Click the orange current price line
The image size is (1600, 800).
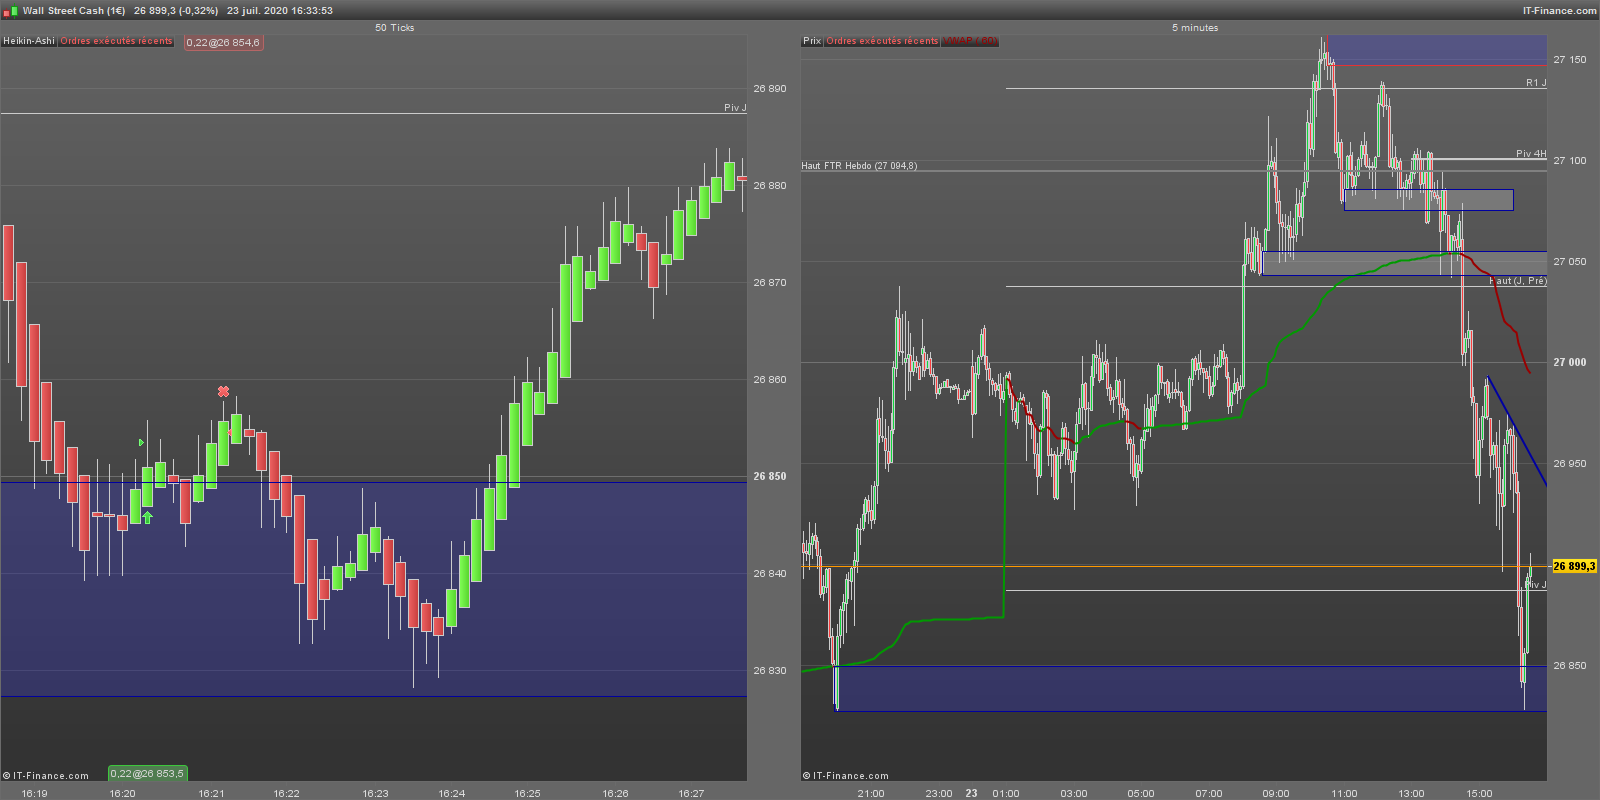pyautogui.click(x=1175, y=567)
